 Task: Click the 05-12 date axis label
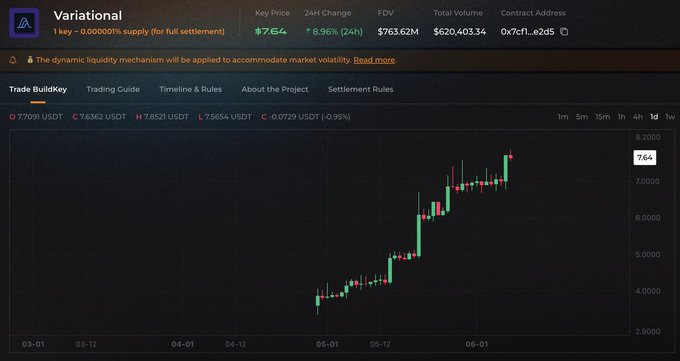tap(380, 345)
